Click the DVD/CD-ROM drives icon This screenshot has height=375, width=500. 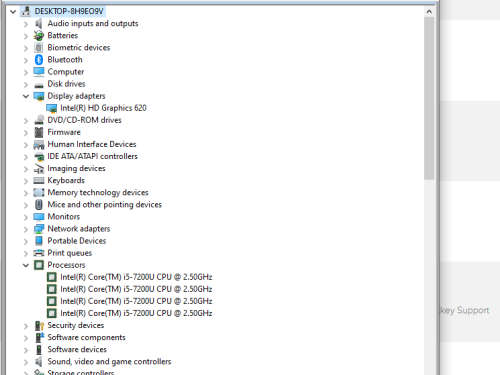39,120
